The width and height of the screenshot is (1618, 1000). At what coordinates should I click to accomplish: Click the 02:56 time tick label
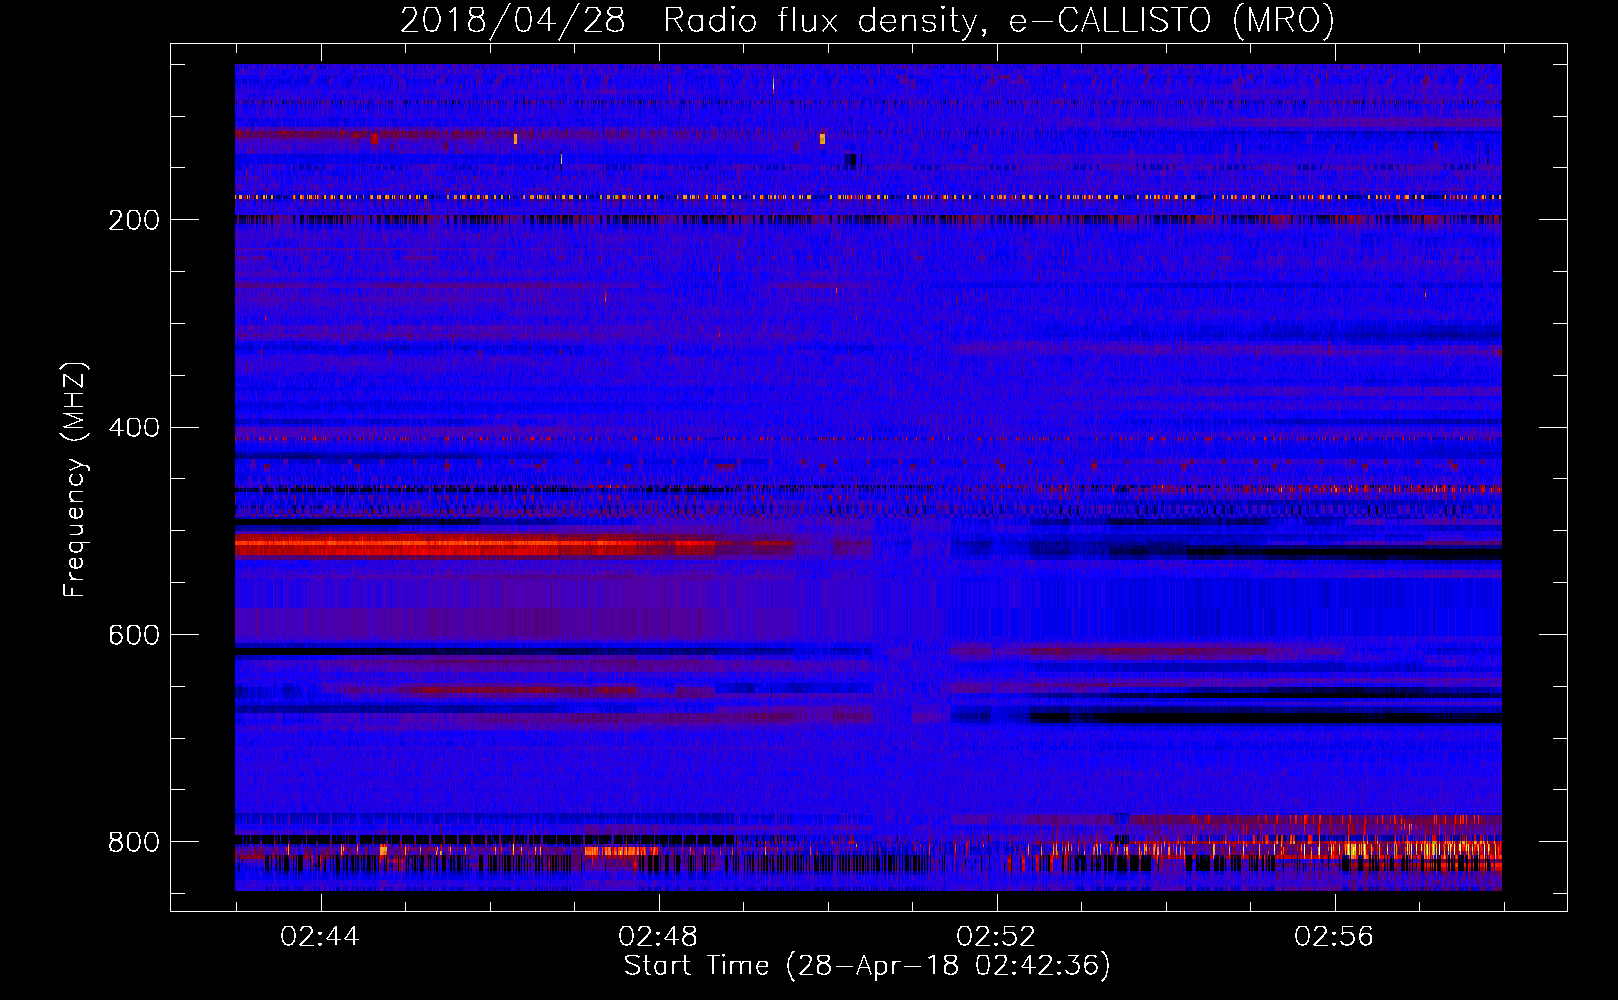(x=1334, y=936)
